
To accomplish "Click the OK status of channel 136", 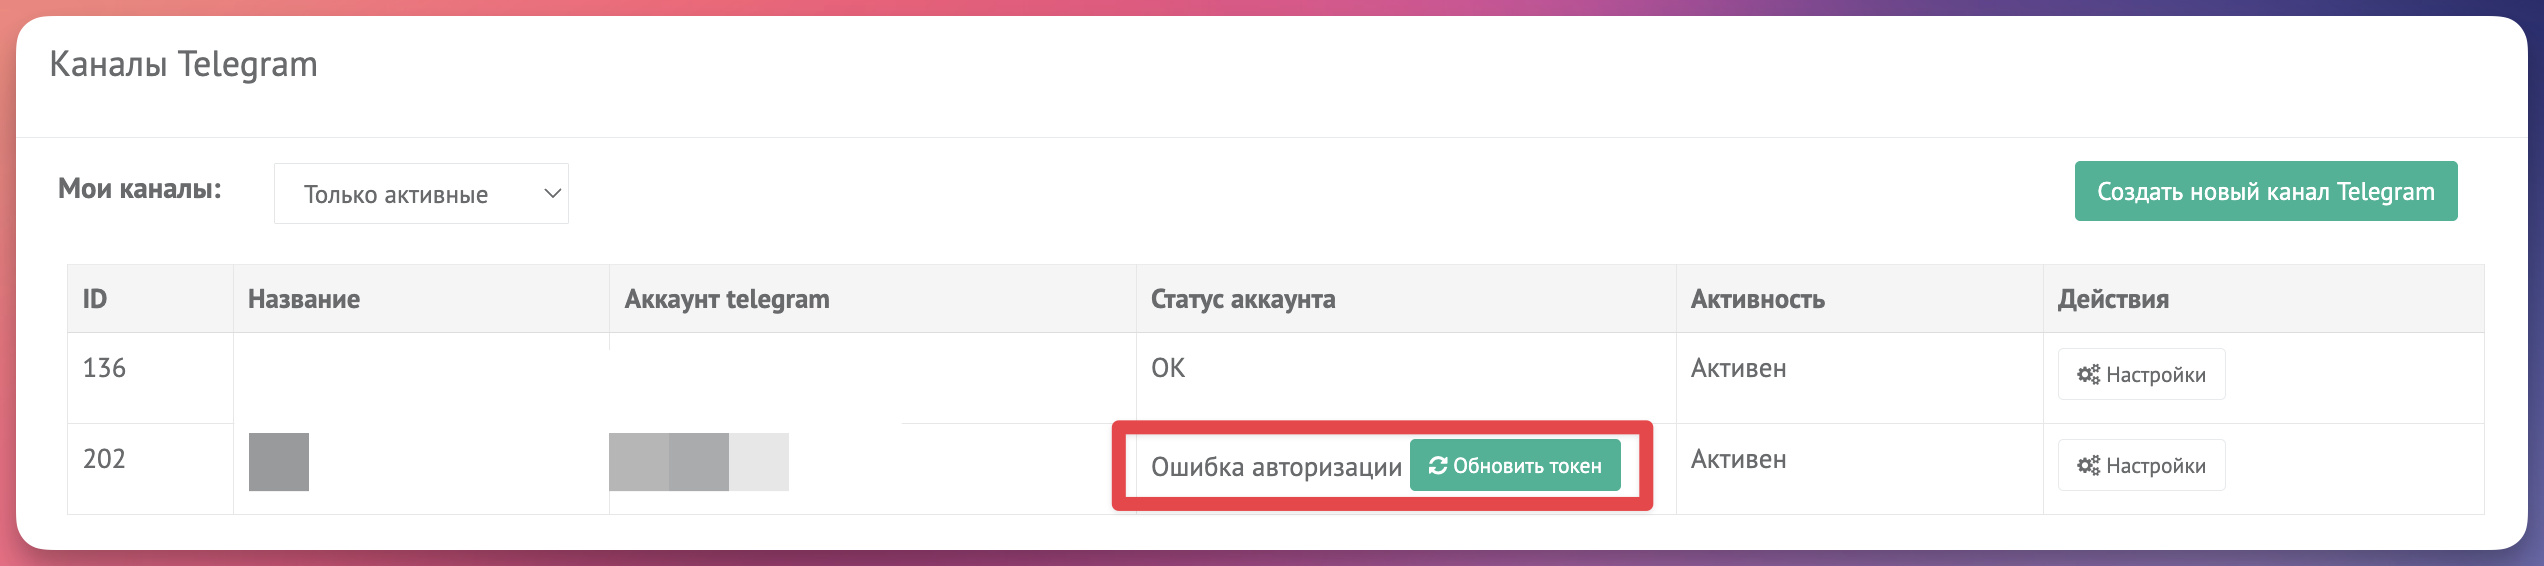I will click(x=1167, y=369).
